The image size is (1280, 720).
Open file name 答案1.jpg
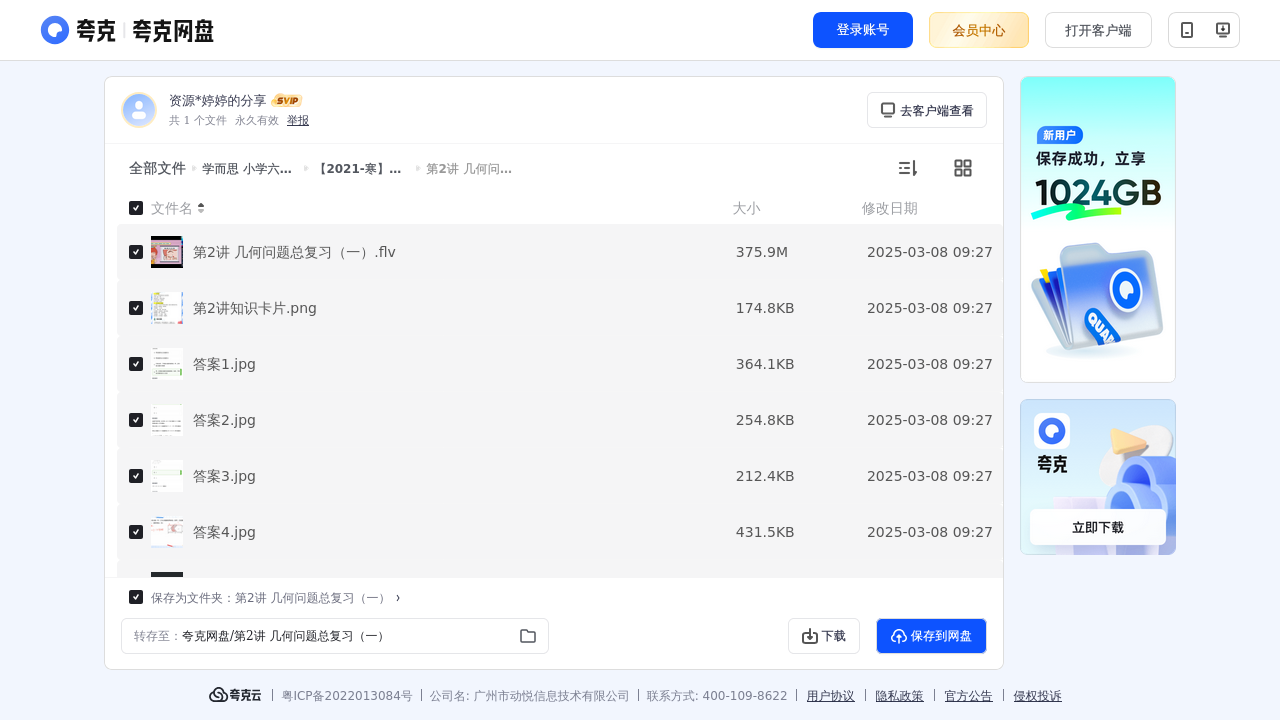tap(224, 364)
